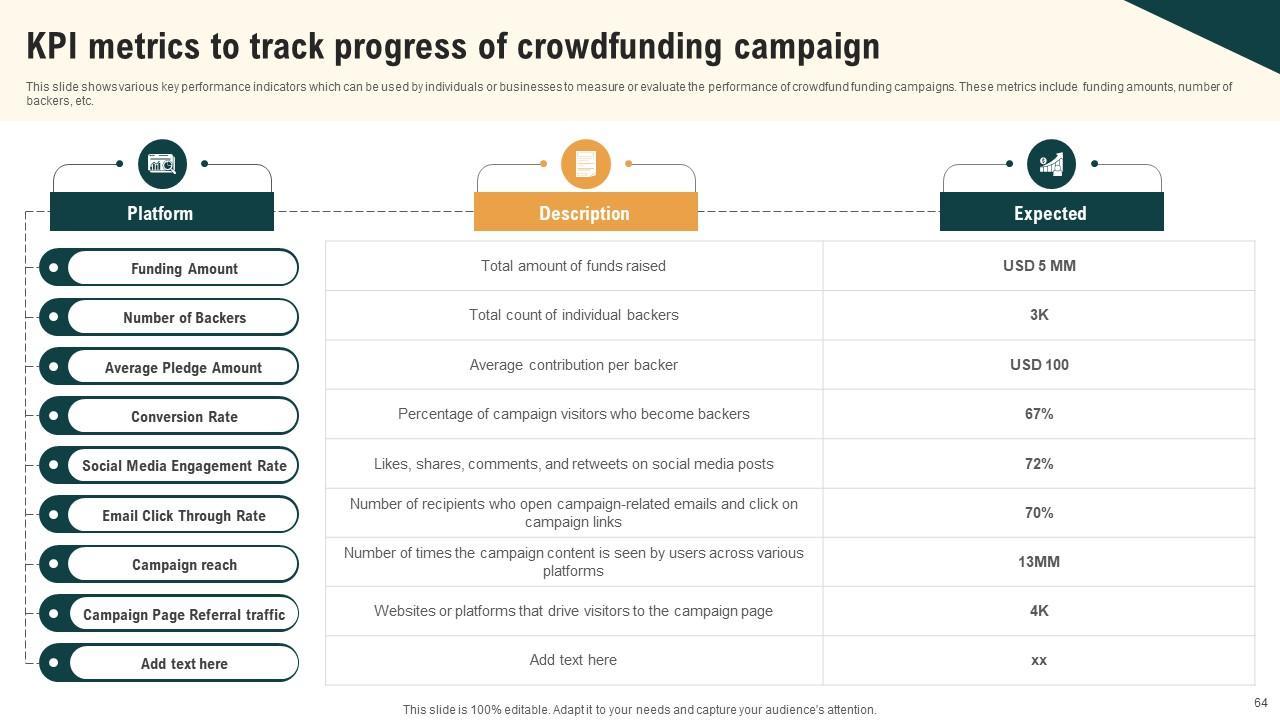
Task: Select the orange Description header tab
Action: [585, 213]
